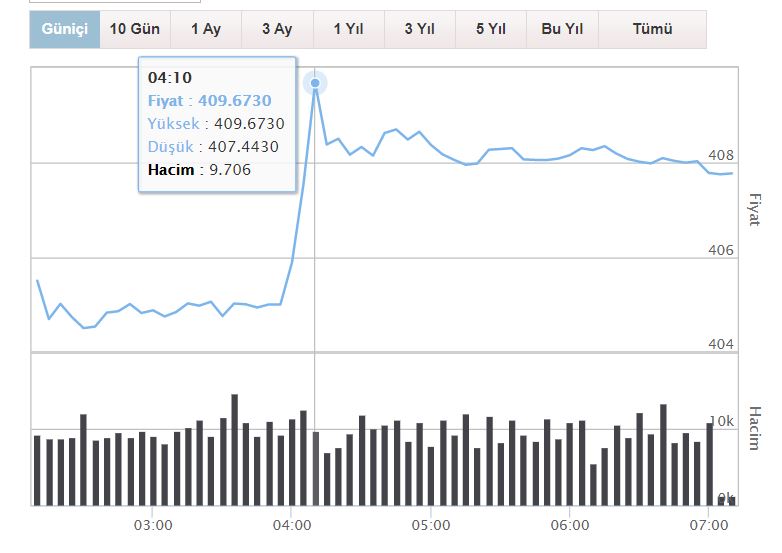Click the tallest bar in volume chart
Screen dimensions: 782x553
point(235,450)
